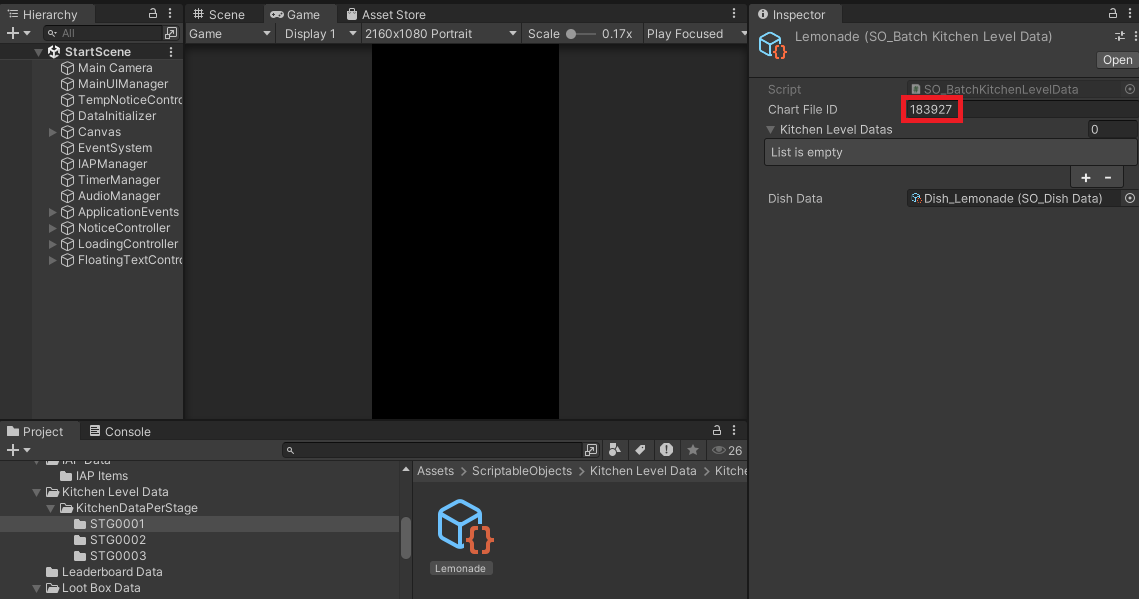Click the Project search field
The width and height of the screenshot is (1139, 599).
432,451
